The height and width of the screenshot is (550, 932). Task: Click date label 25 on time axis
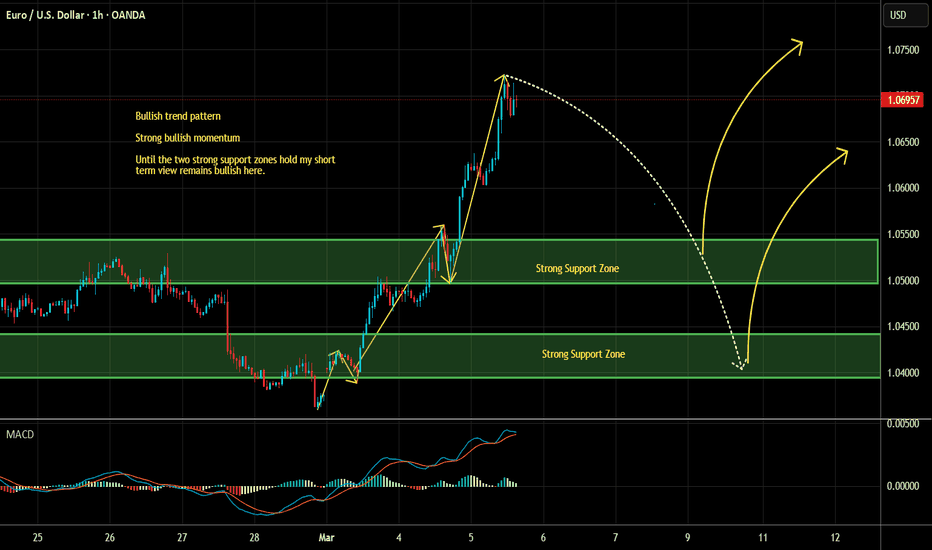pyautogui.click(x=37, y=538)
